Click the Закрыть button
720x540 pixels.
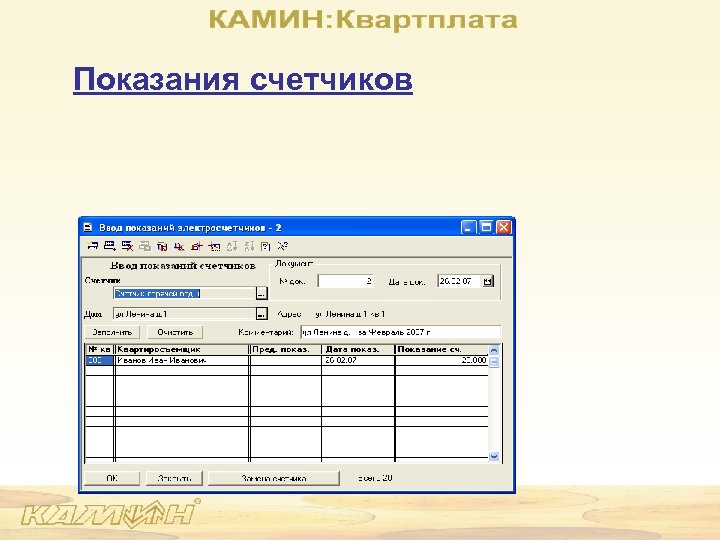174,478
